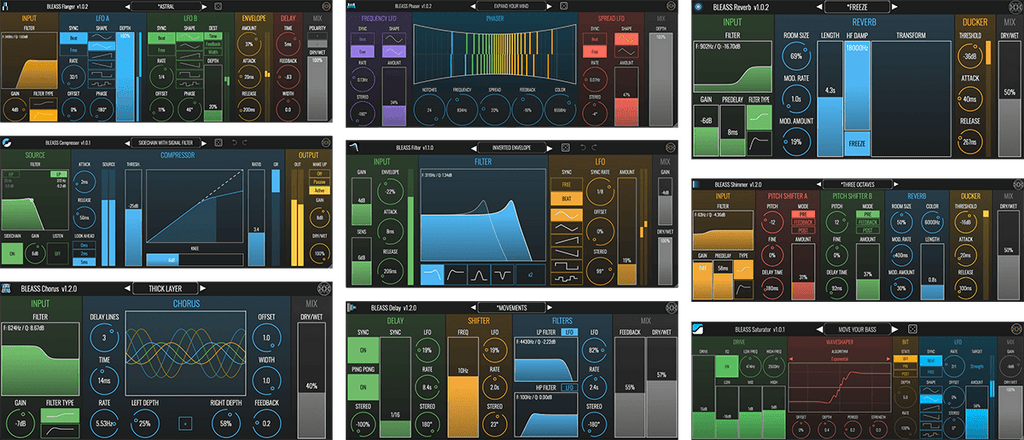
Task: Toggle the Listen OFF button in Compressor
Action: click(57, 253)
